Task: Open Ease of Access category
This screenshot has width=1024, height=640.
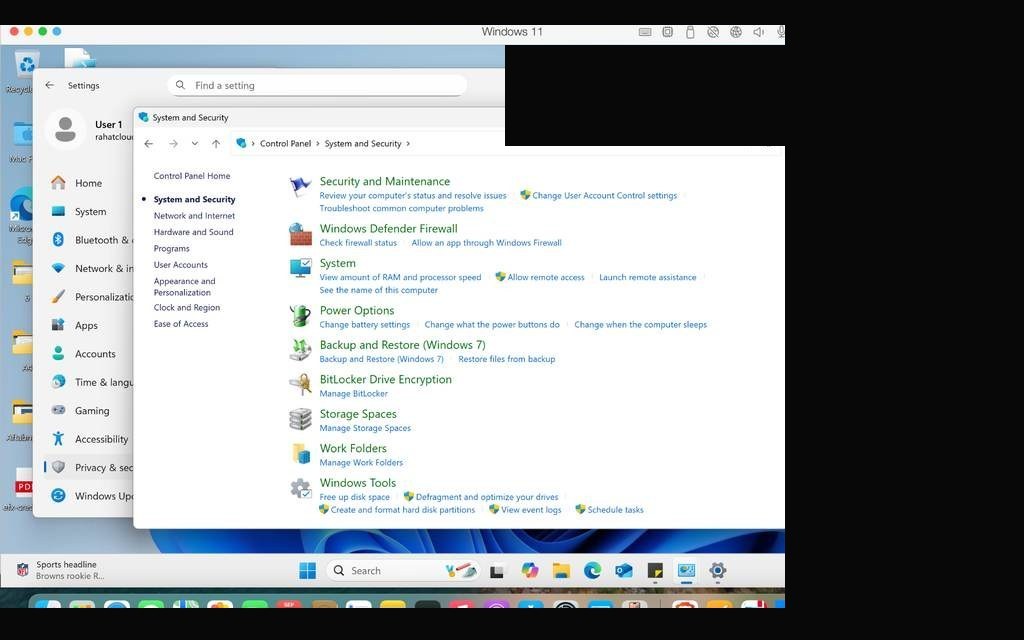Action: coord(181,324)
